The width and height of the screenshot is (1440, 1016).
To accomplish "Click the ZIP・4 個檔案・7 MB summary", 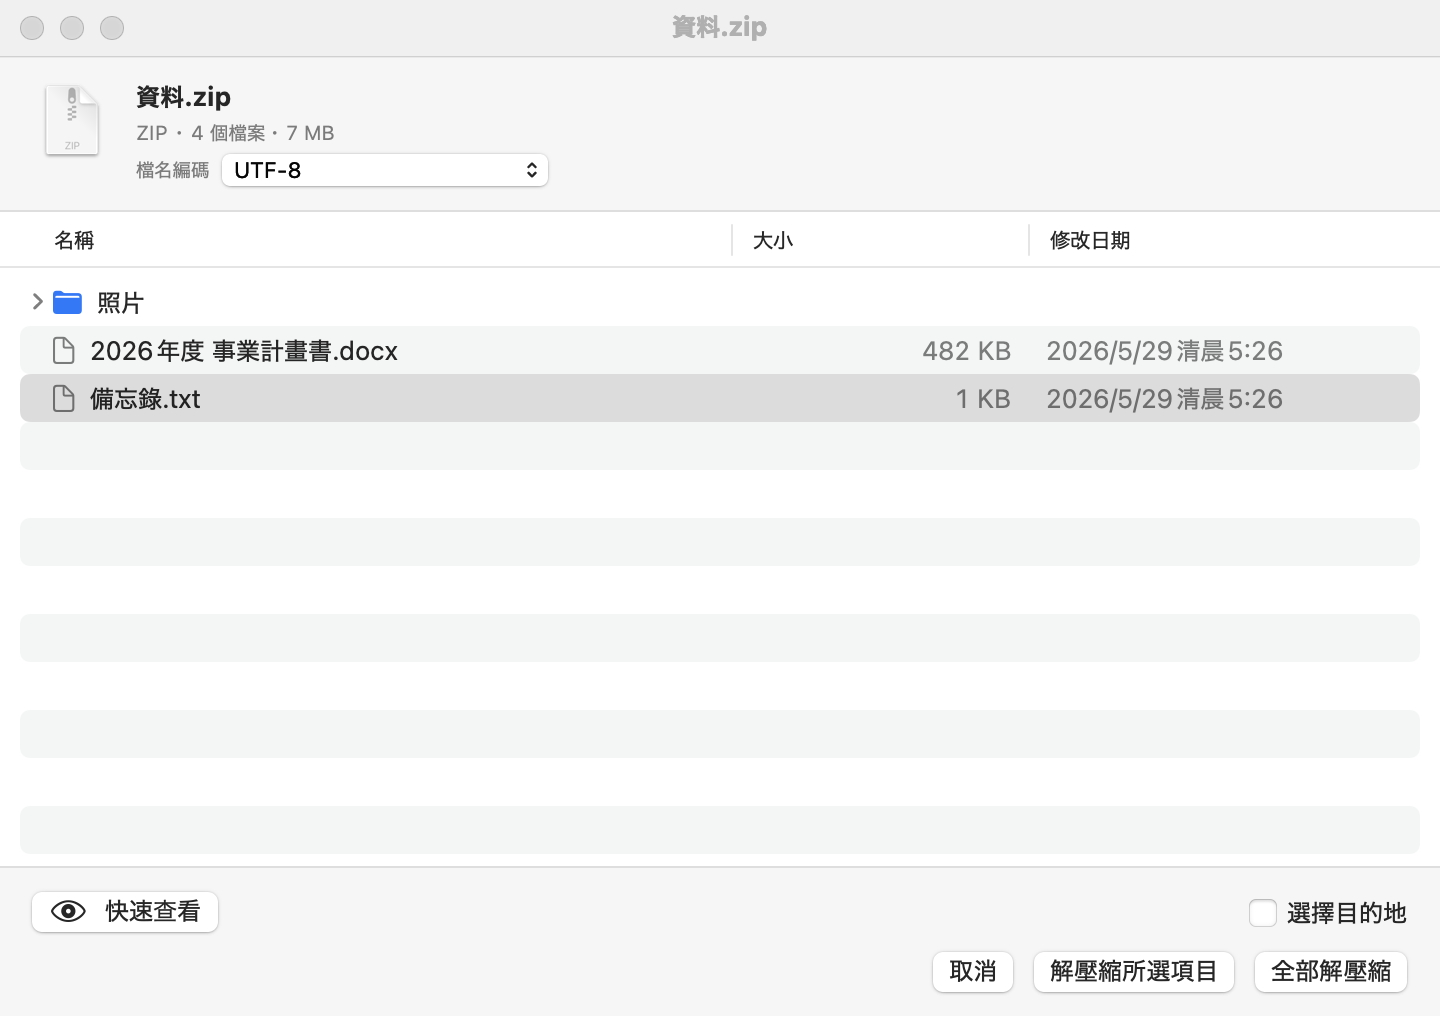I will [235, 133].
